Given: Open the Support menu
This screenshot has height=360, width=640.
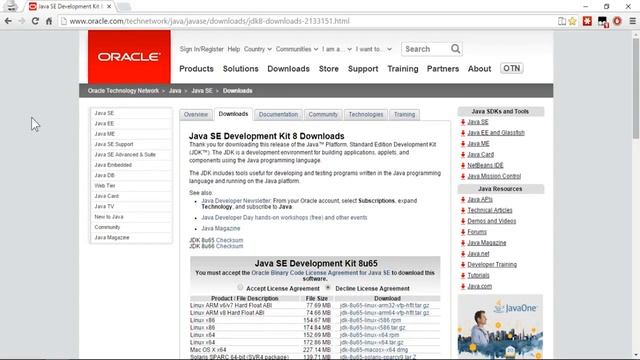Looking at the screenshot, I should coord(363,69).
